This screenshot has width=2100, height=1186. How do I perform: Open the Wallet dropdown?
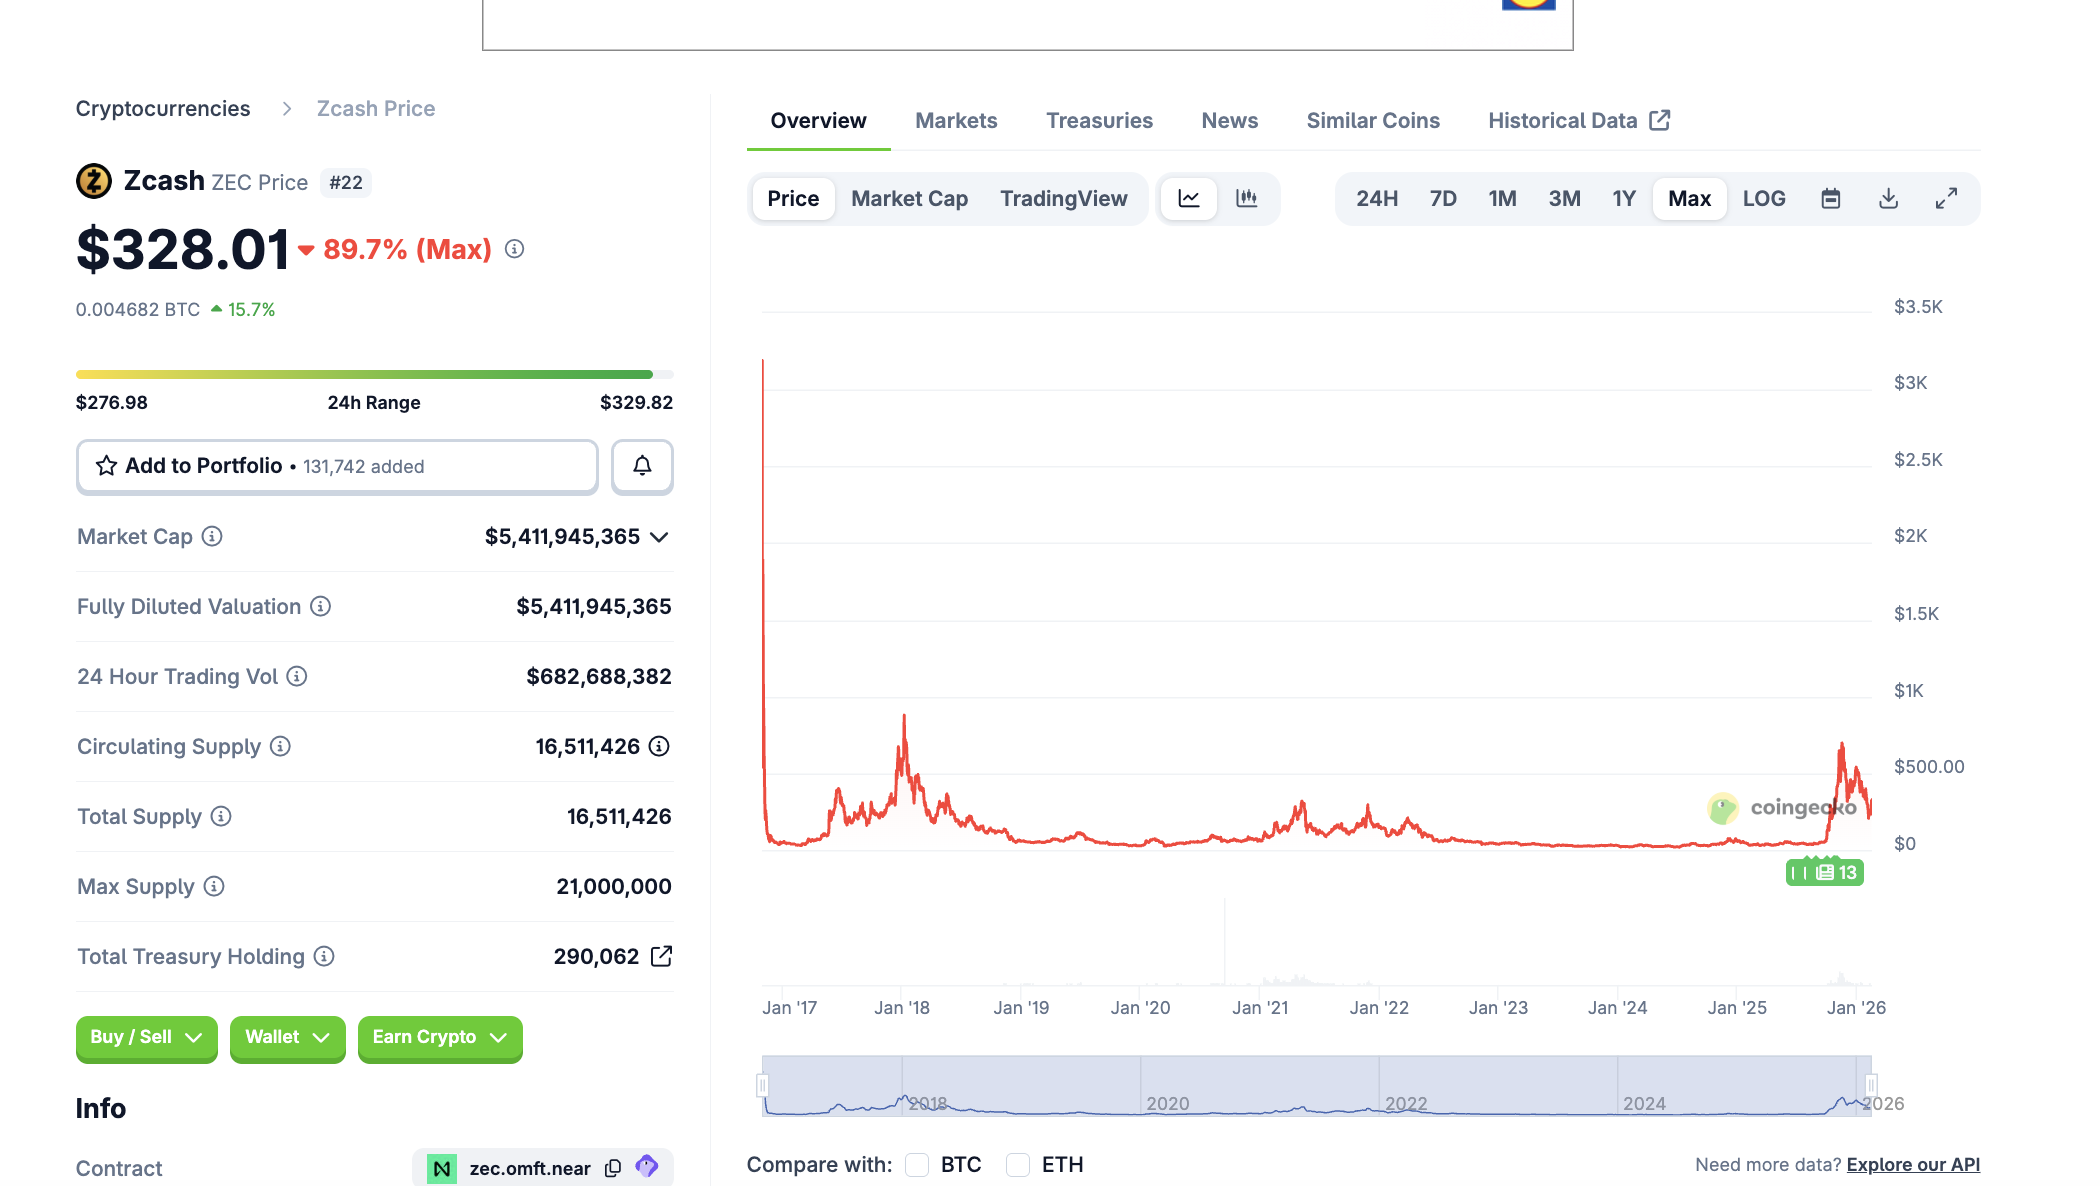click(x=287, y=1037)
